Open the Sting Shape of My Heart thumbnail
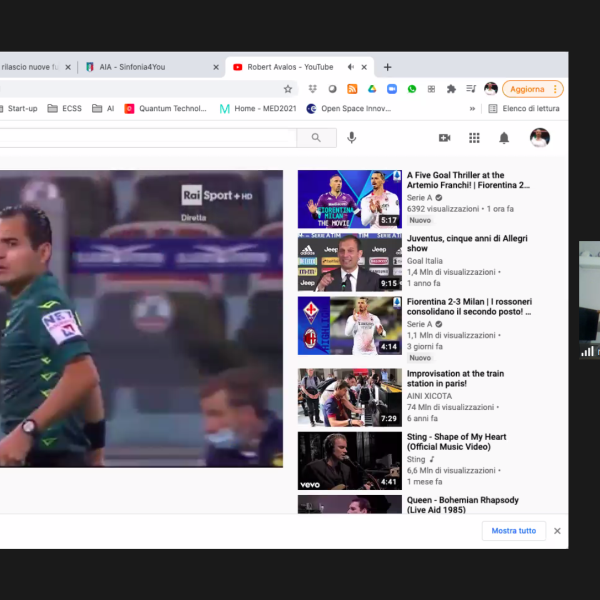The image size is (600, 600). 349,460
